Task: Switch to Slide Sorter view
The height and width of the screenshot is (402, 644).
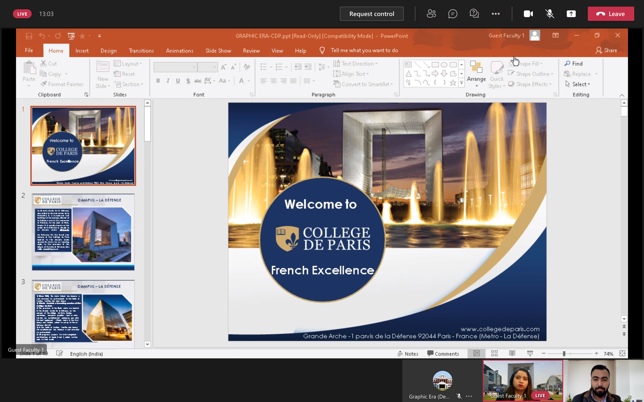Action: tap(494, 353)
